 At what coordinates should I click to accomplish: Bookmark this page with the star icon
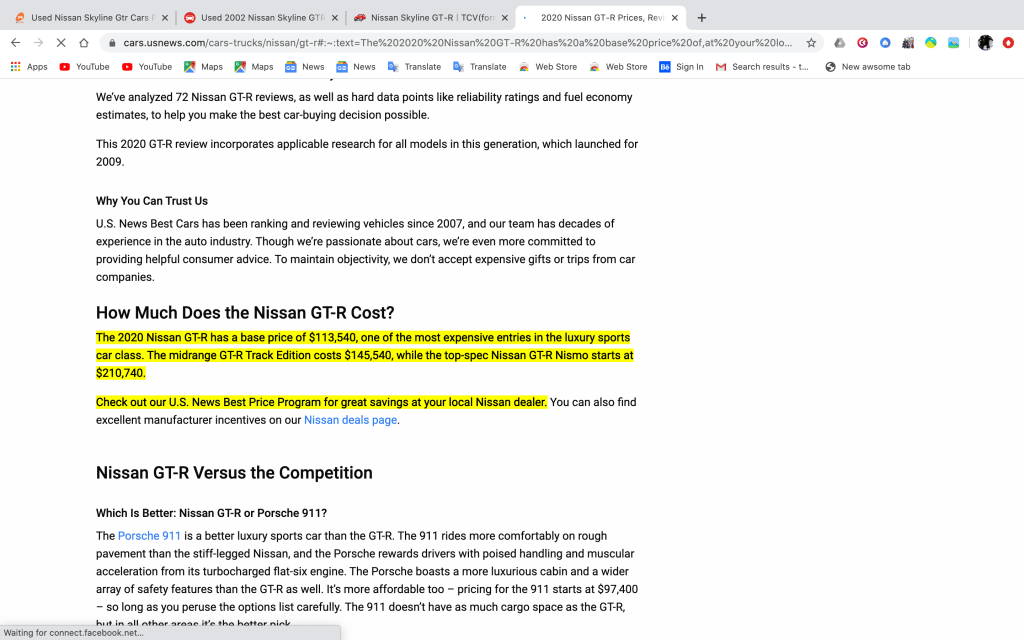click(x=811, y=43)
